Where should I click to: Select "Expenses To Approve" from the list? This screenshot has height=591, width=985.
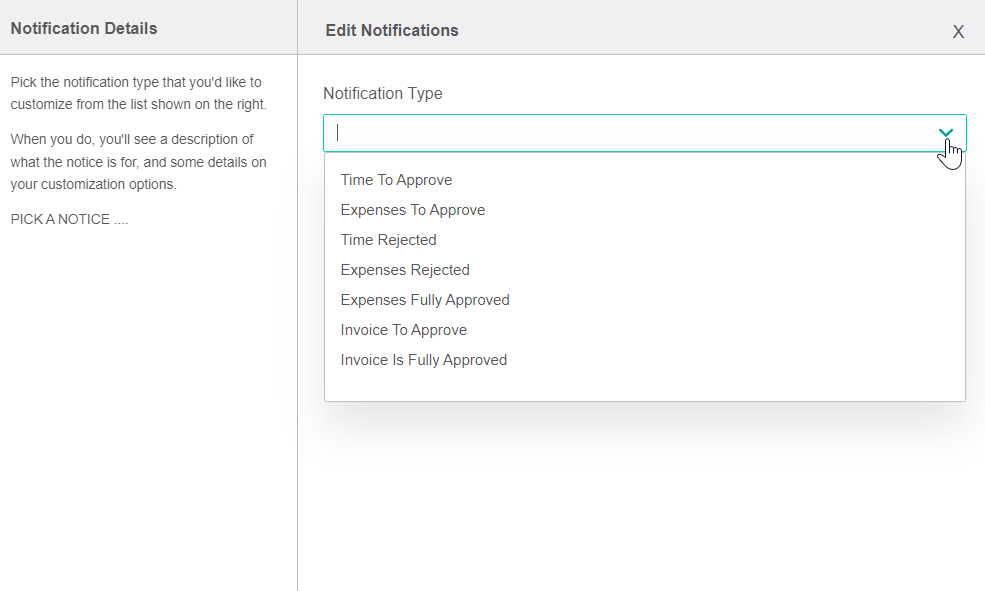click(x=412, y=210)
